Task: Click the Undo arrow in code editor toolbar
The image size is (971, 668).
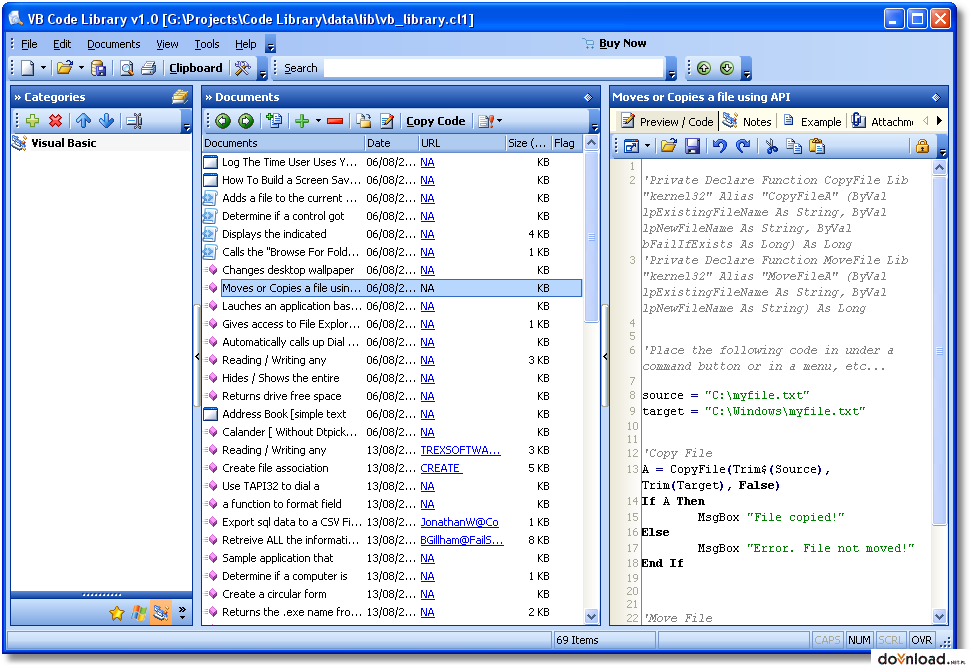Action: tap(720, 146)
